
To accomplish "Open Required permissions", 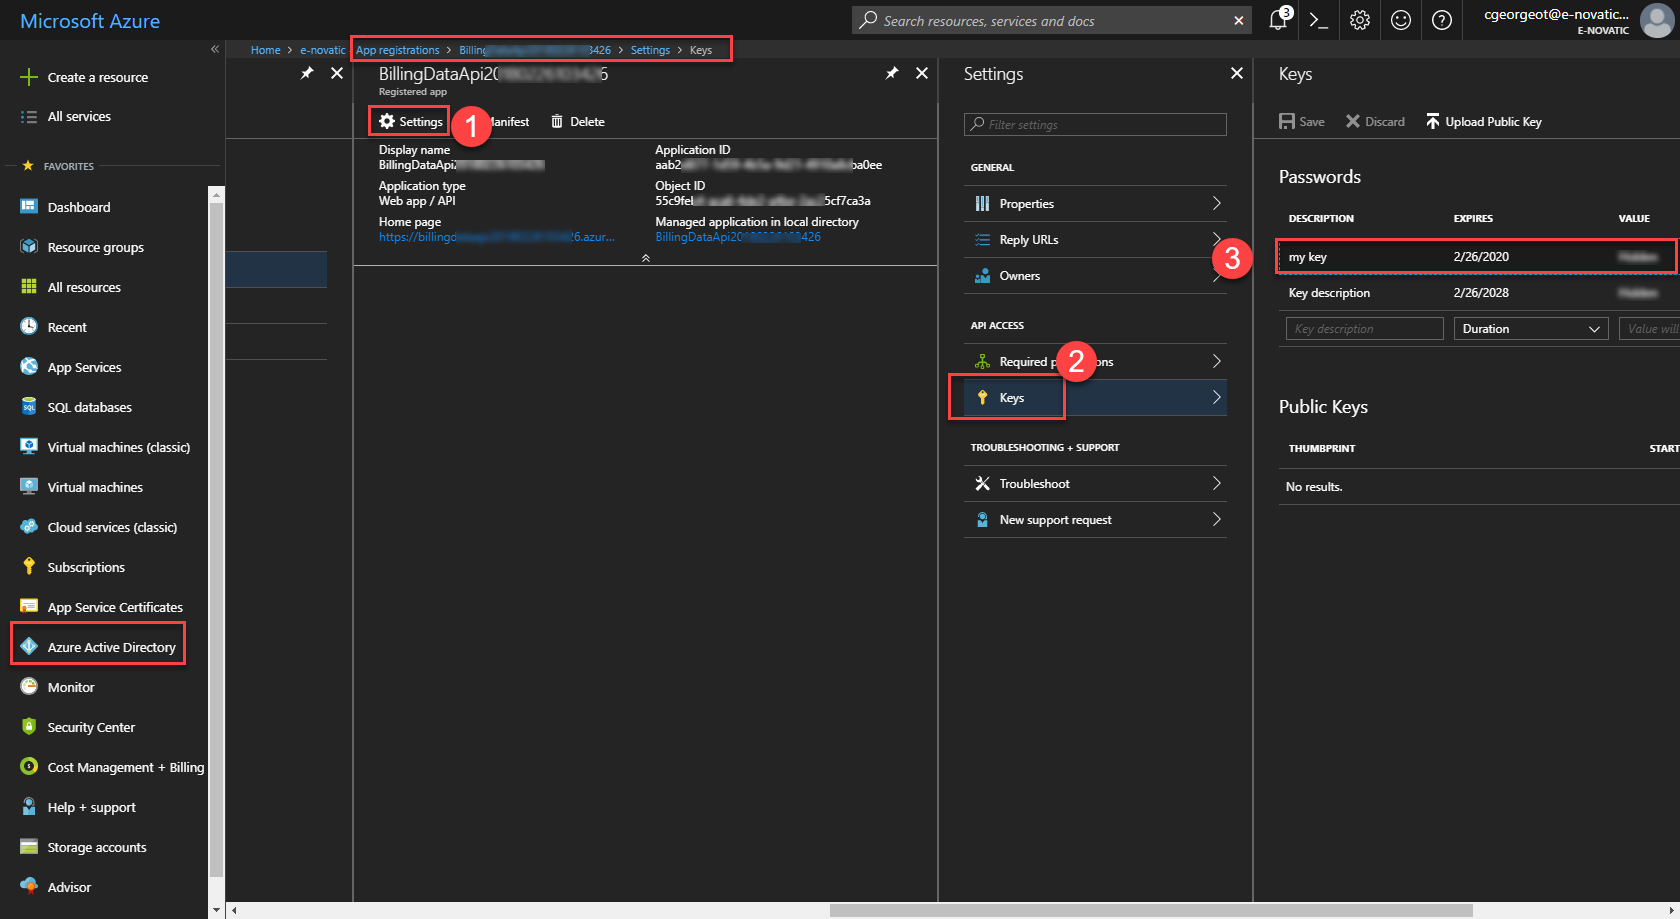I will (x=1095, y=361).
